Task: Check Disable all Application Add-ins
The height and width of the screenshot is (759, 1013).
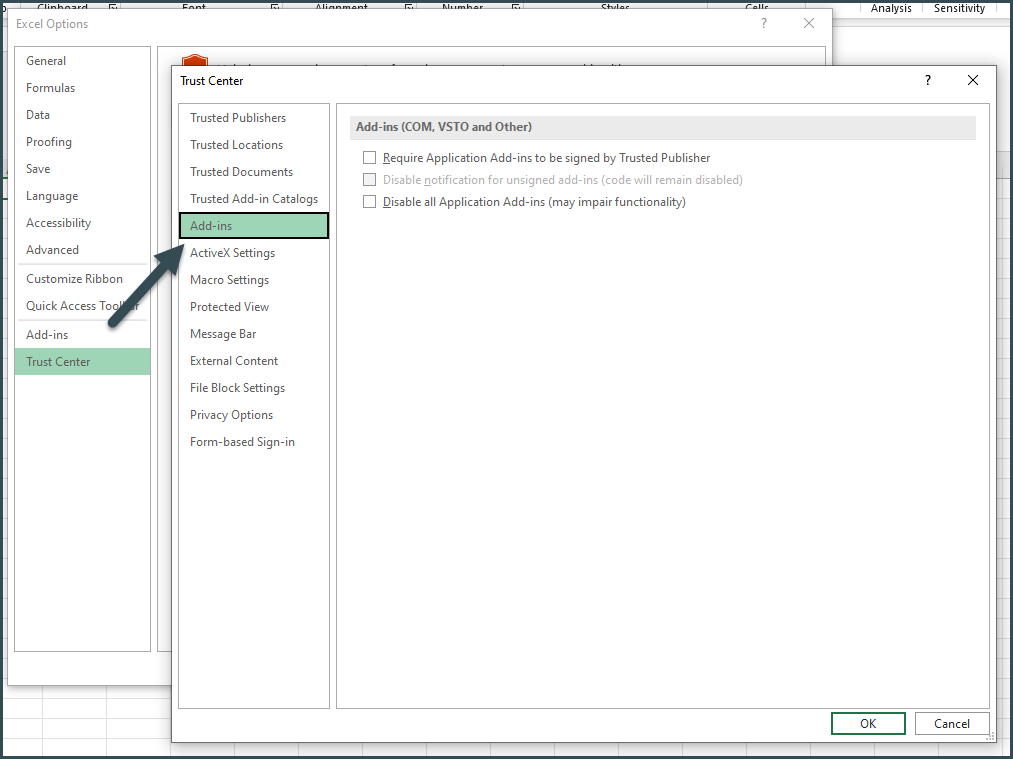Action: click(x=369, y=201)
